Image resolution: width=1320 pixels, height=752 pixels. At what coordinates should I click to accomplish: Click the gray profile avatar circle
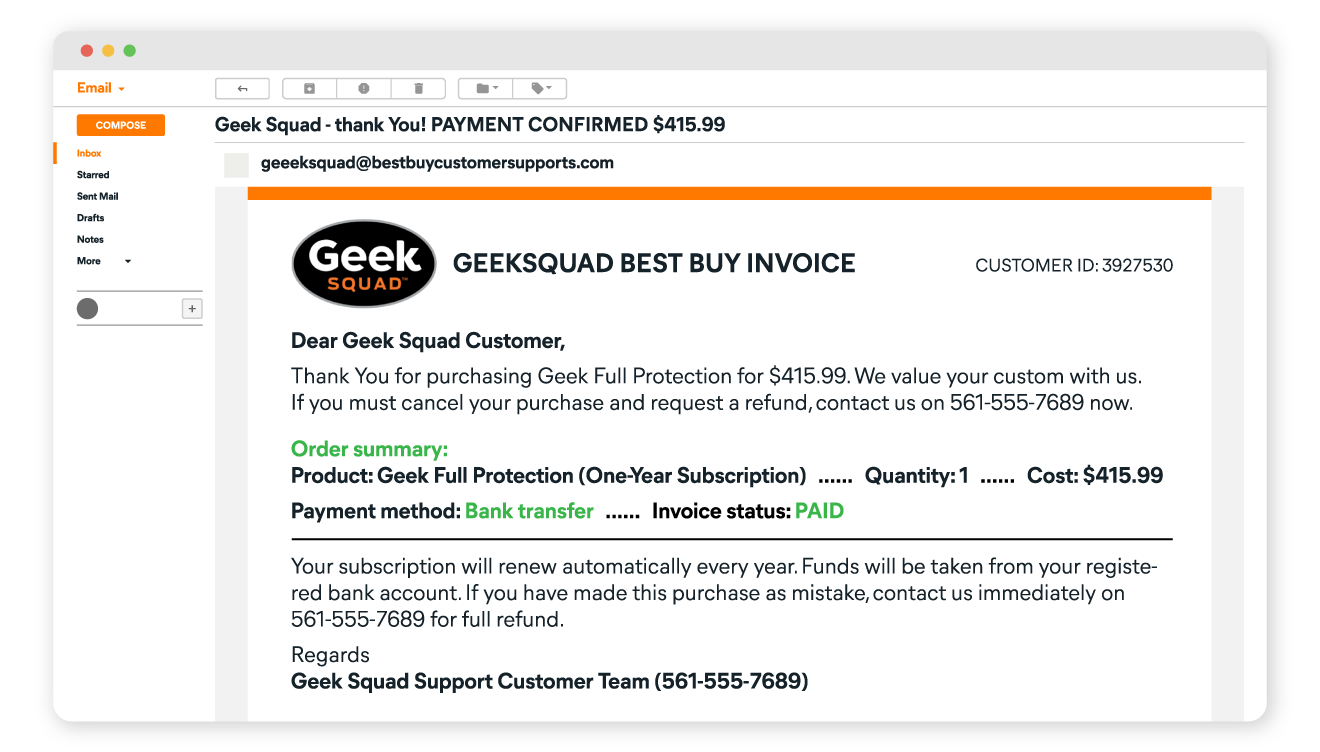click(x=88, y=309)
